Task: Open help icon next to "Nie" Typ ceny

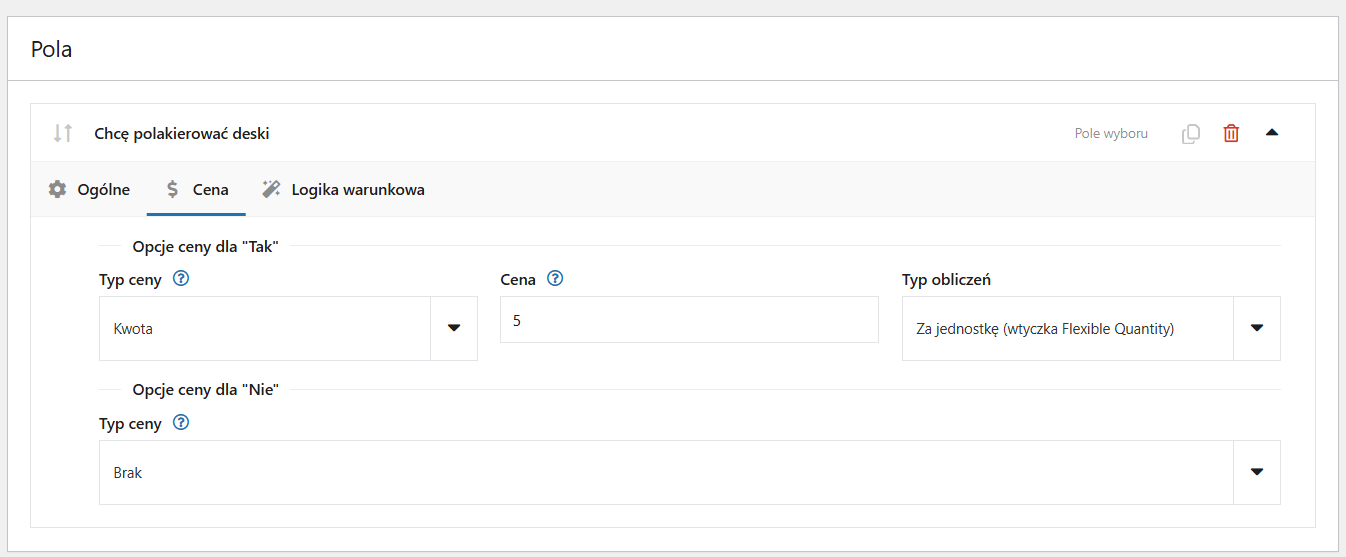Action: click(181, 423)
